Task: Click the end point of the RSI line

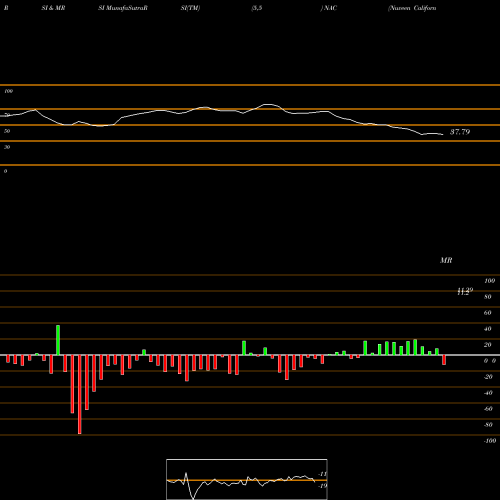Action: (x=443, y=134)
